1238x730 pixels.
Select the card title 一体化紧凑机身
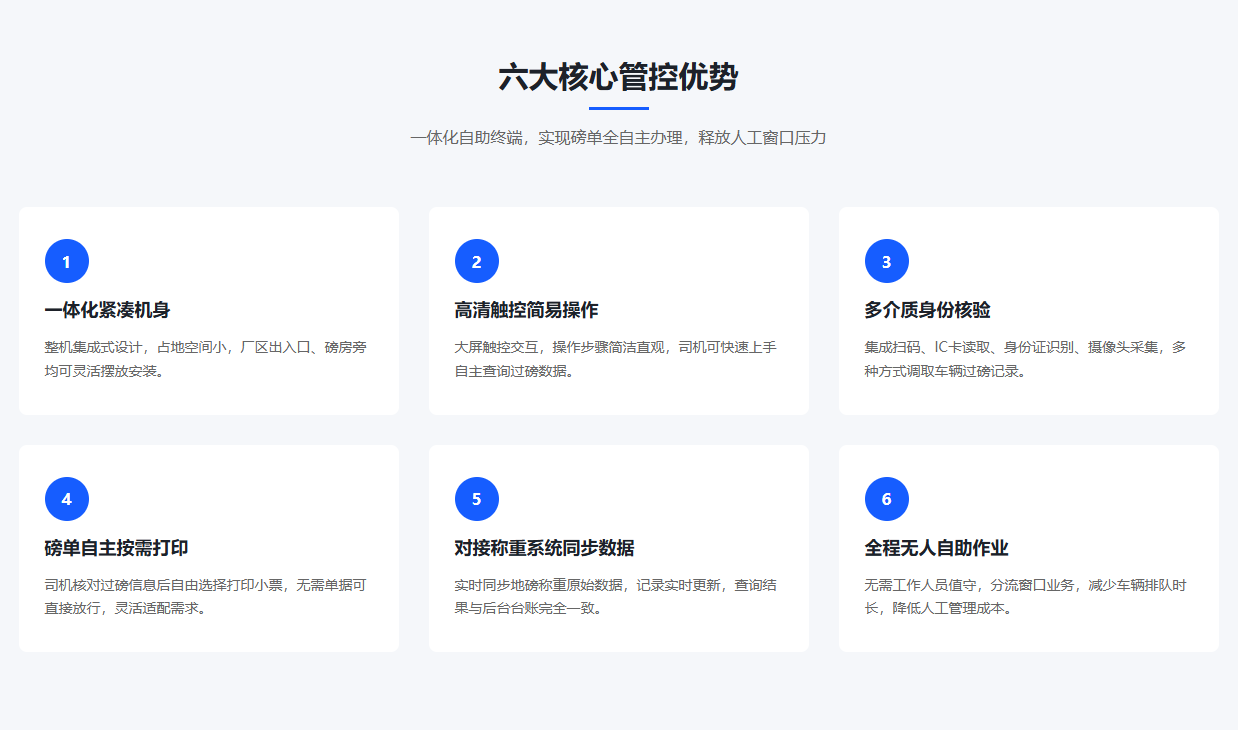coord(108,310)
